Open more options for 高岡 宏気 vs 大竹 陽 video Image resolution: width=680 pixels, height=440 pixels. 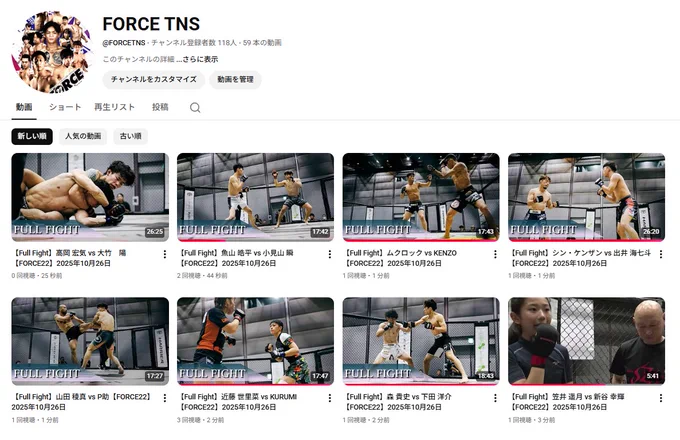[x=165, y=254]
